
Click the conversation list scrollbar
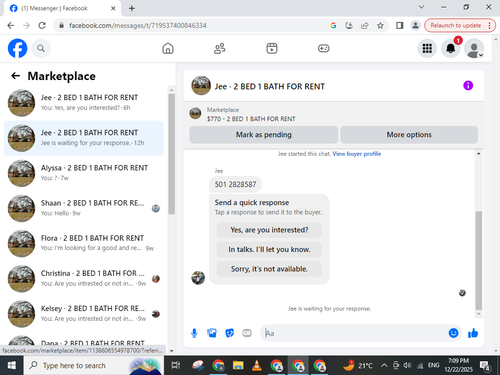click(171, 153)
